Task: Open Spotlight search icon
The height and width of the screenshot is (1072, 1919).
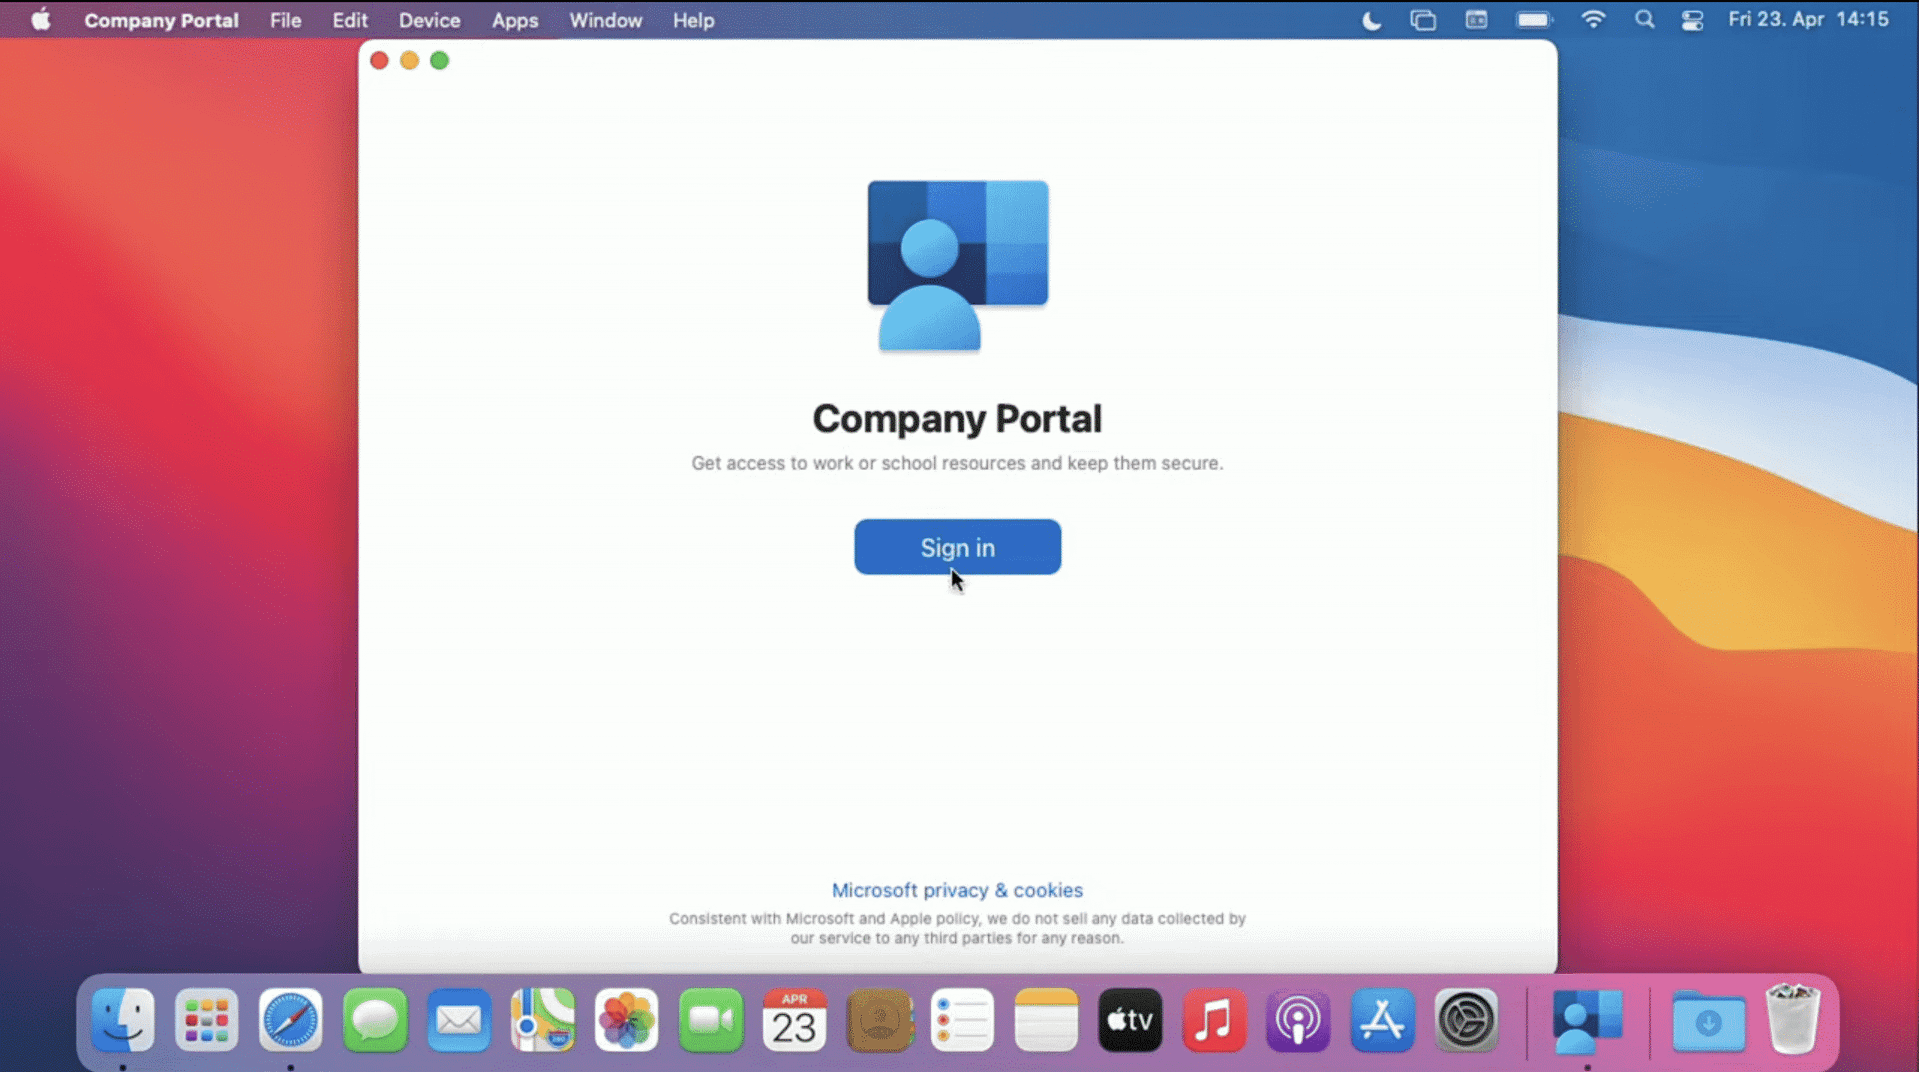Action: (x=1644, y=20)
